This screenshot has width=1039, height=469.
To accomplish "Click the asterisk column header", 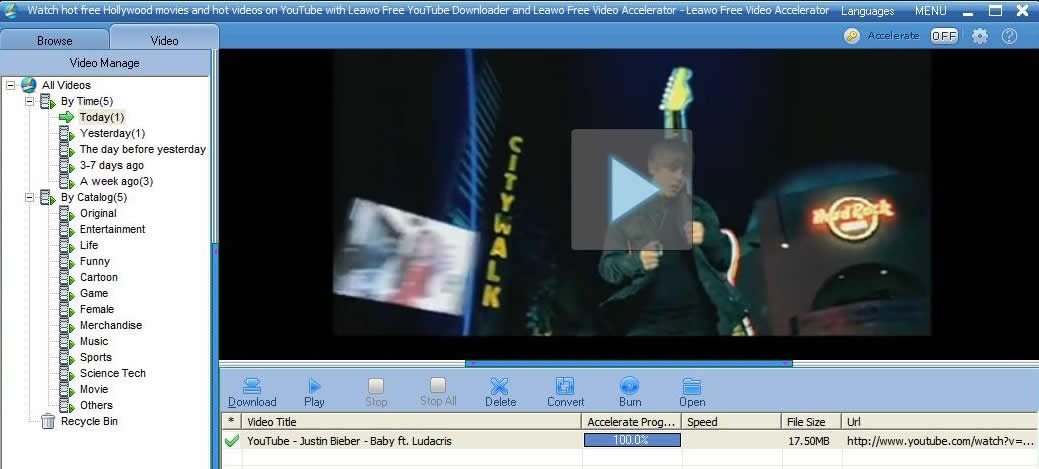I will click(x=231, y=421).
